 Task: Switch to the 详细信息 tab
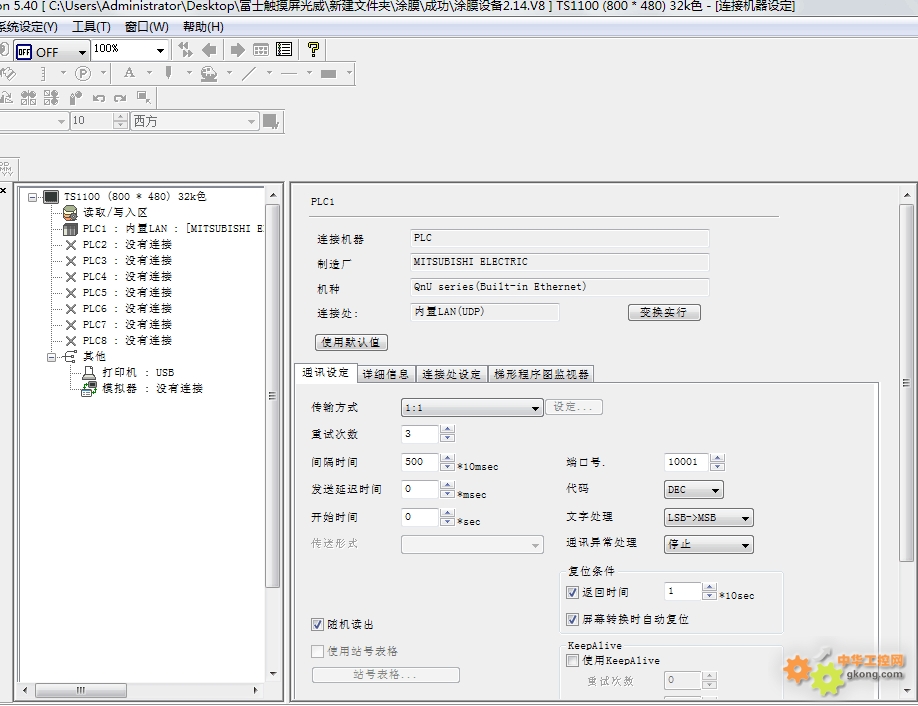[386, 374]
